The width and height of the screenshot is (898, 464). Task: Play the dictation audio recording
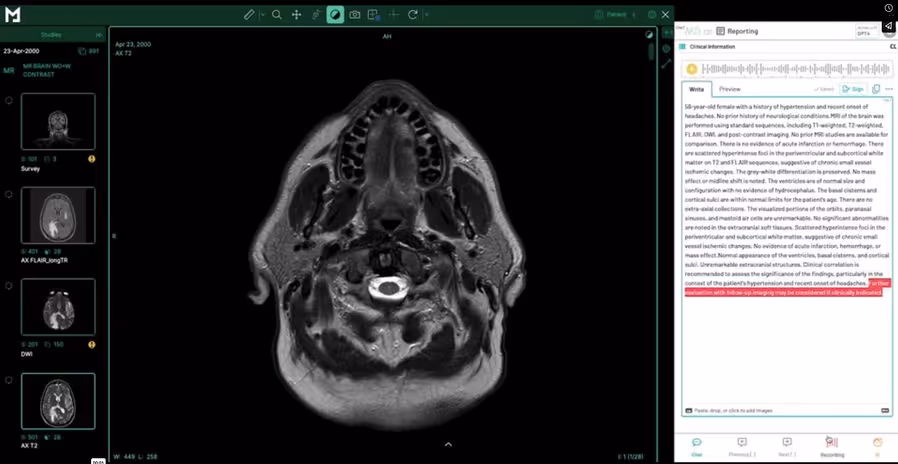pyautogui.click(x=691, y=68)
